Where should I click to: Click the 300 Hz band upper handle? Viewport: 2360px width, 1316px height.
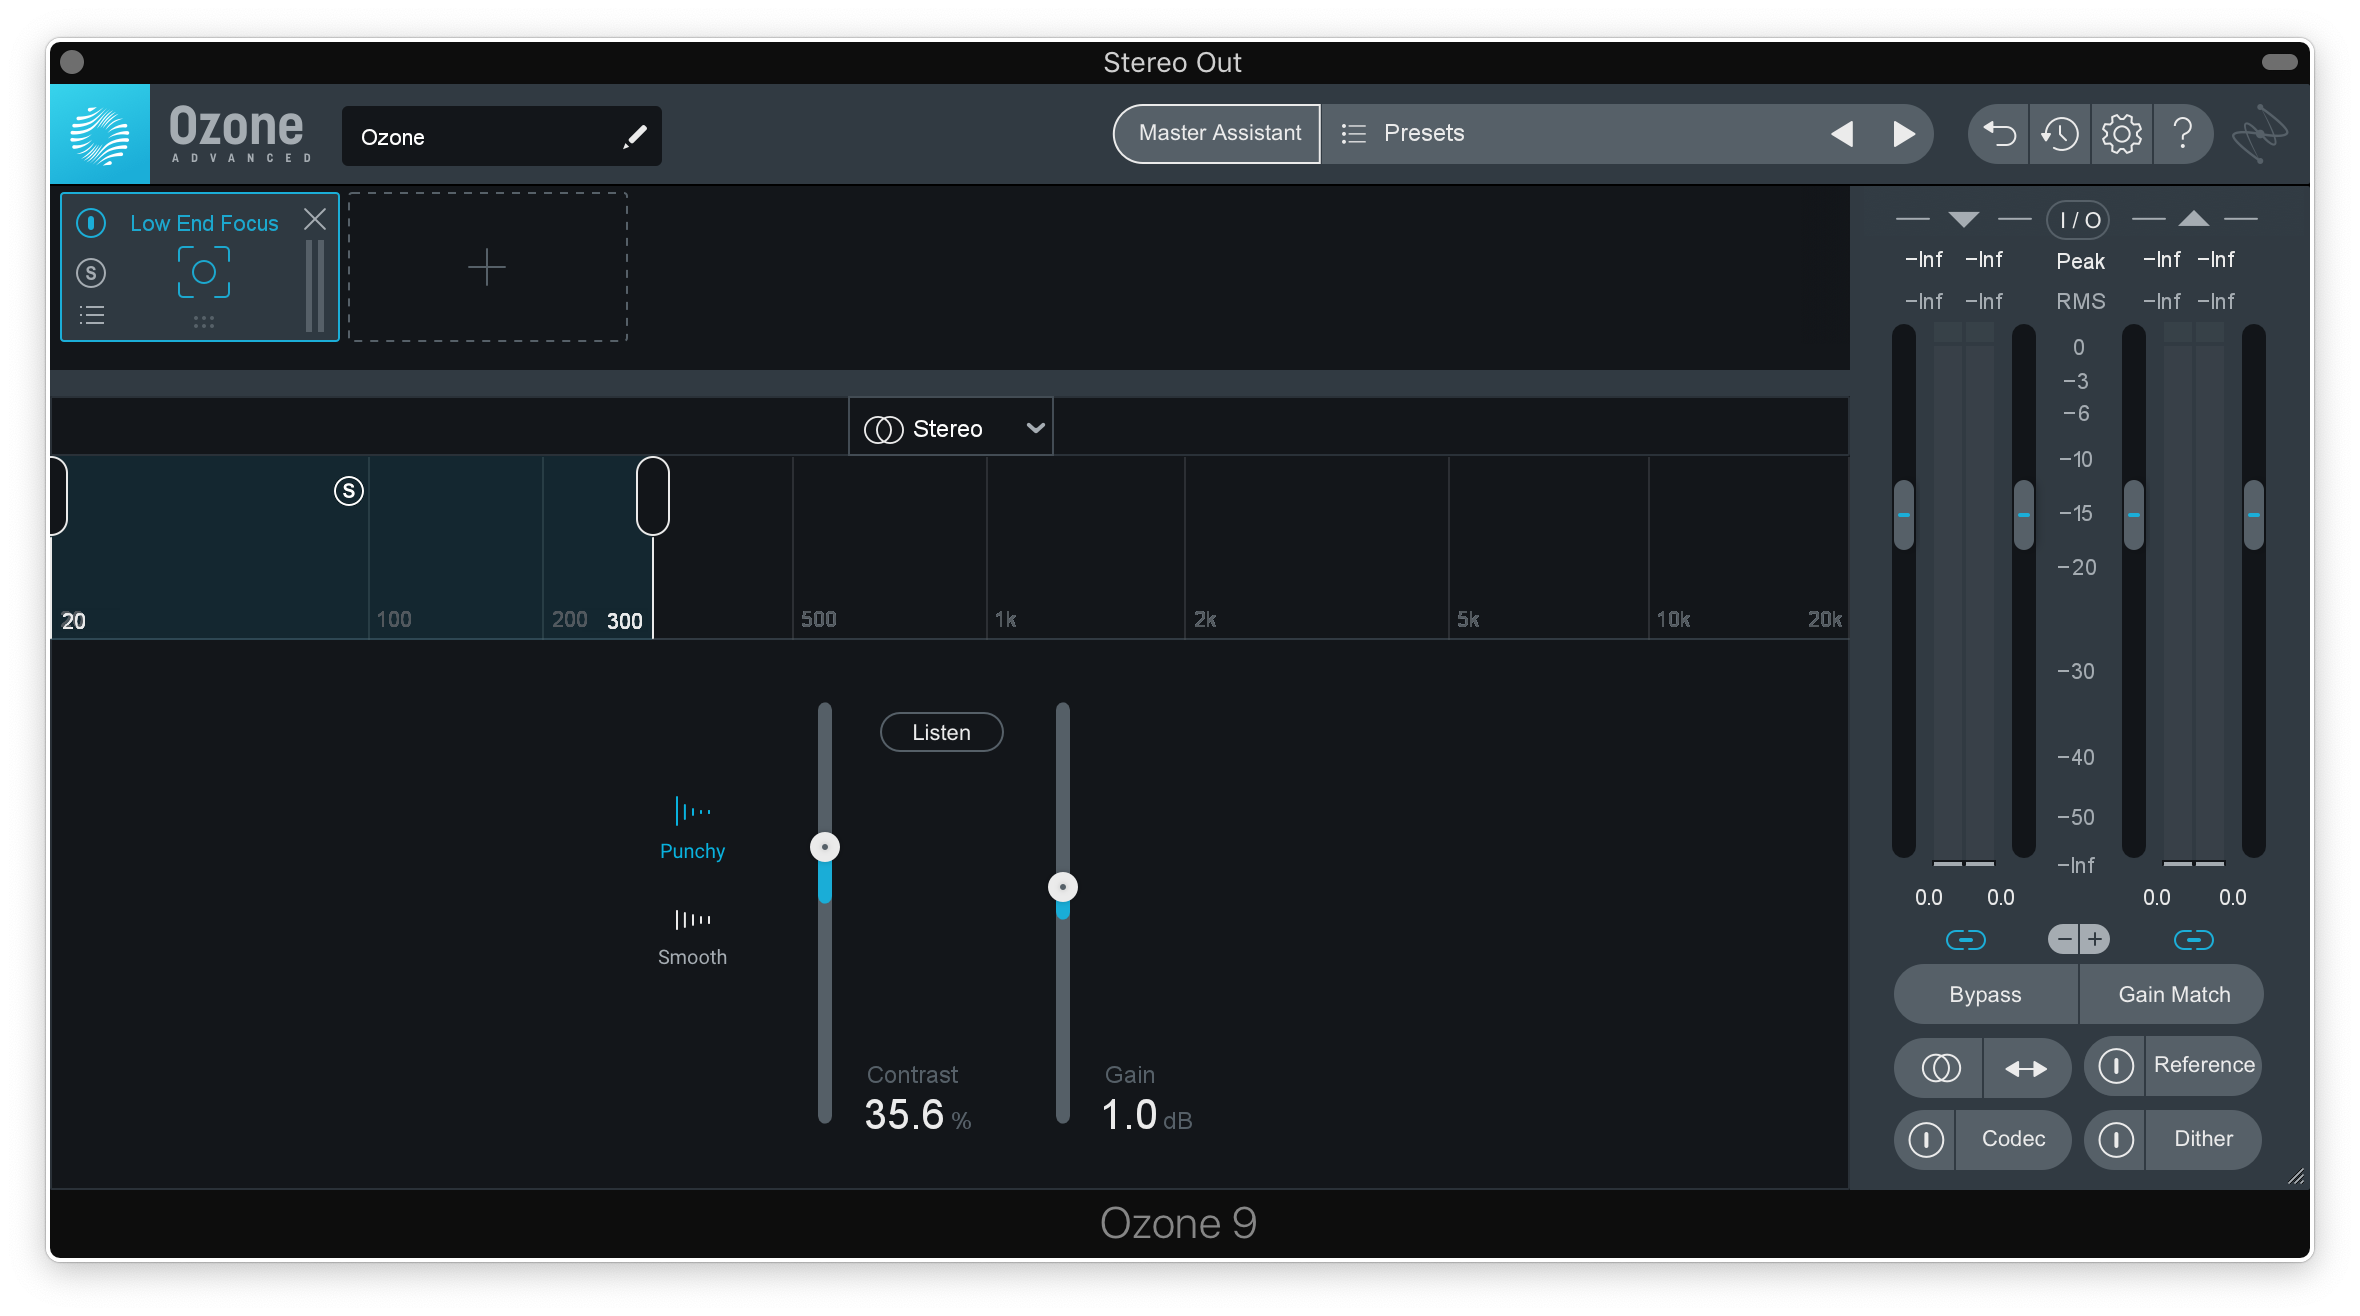pyautogui.click(x=653, y=496)
